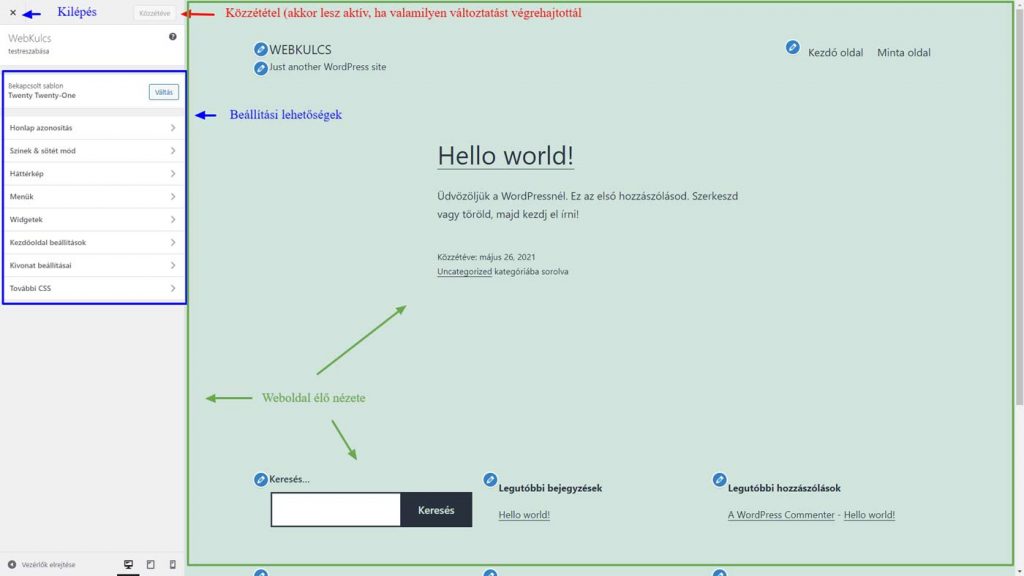Screen dimensions: 1024x576
Task: Click inside the search input field
Action: [335, 509]
